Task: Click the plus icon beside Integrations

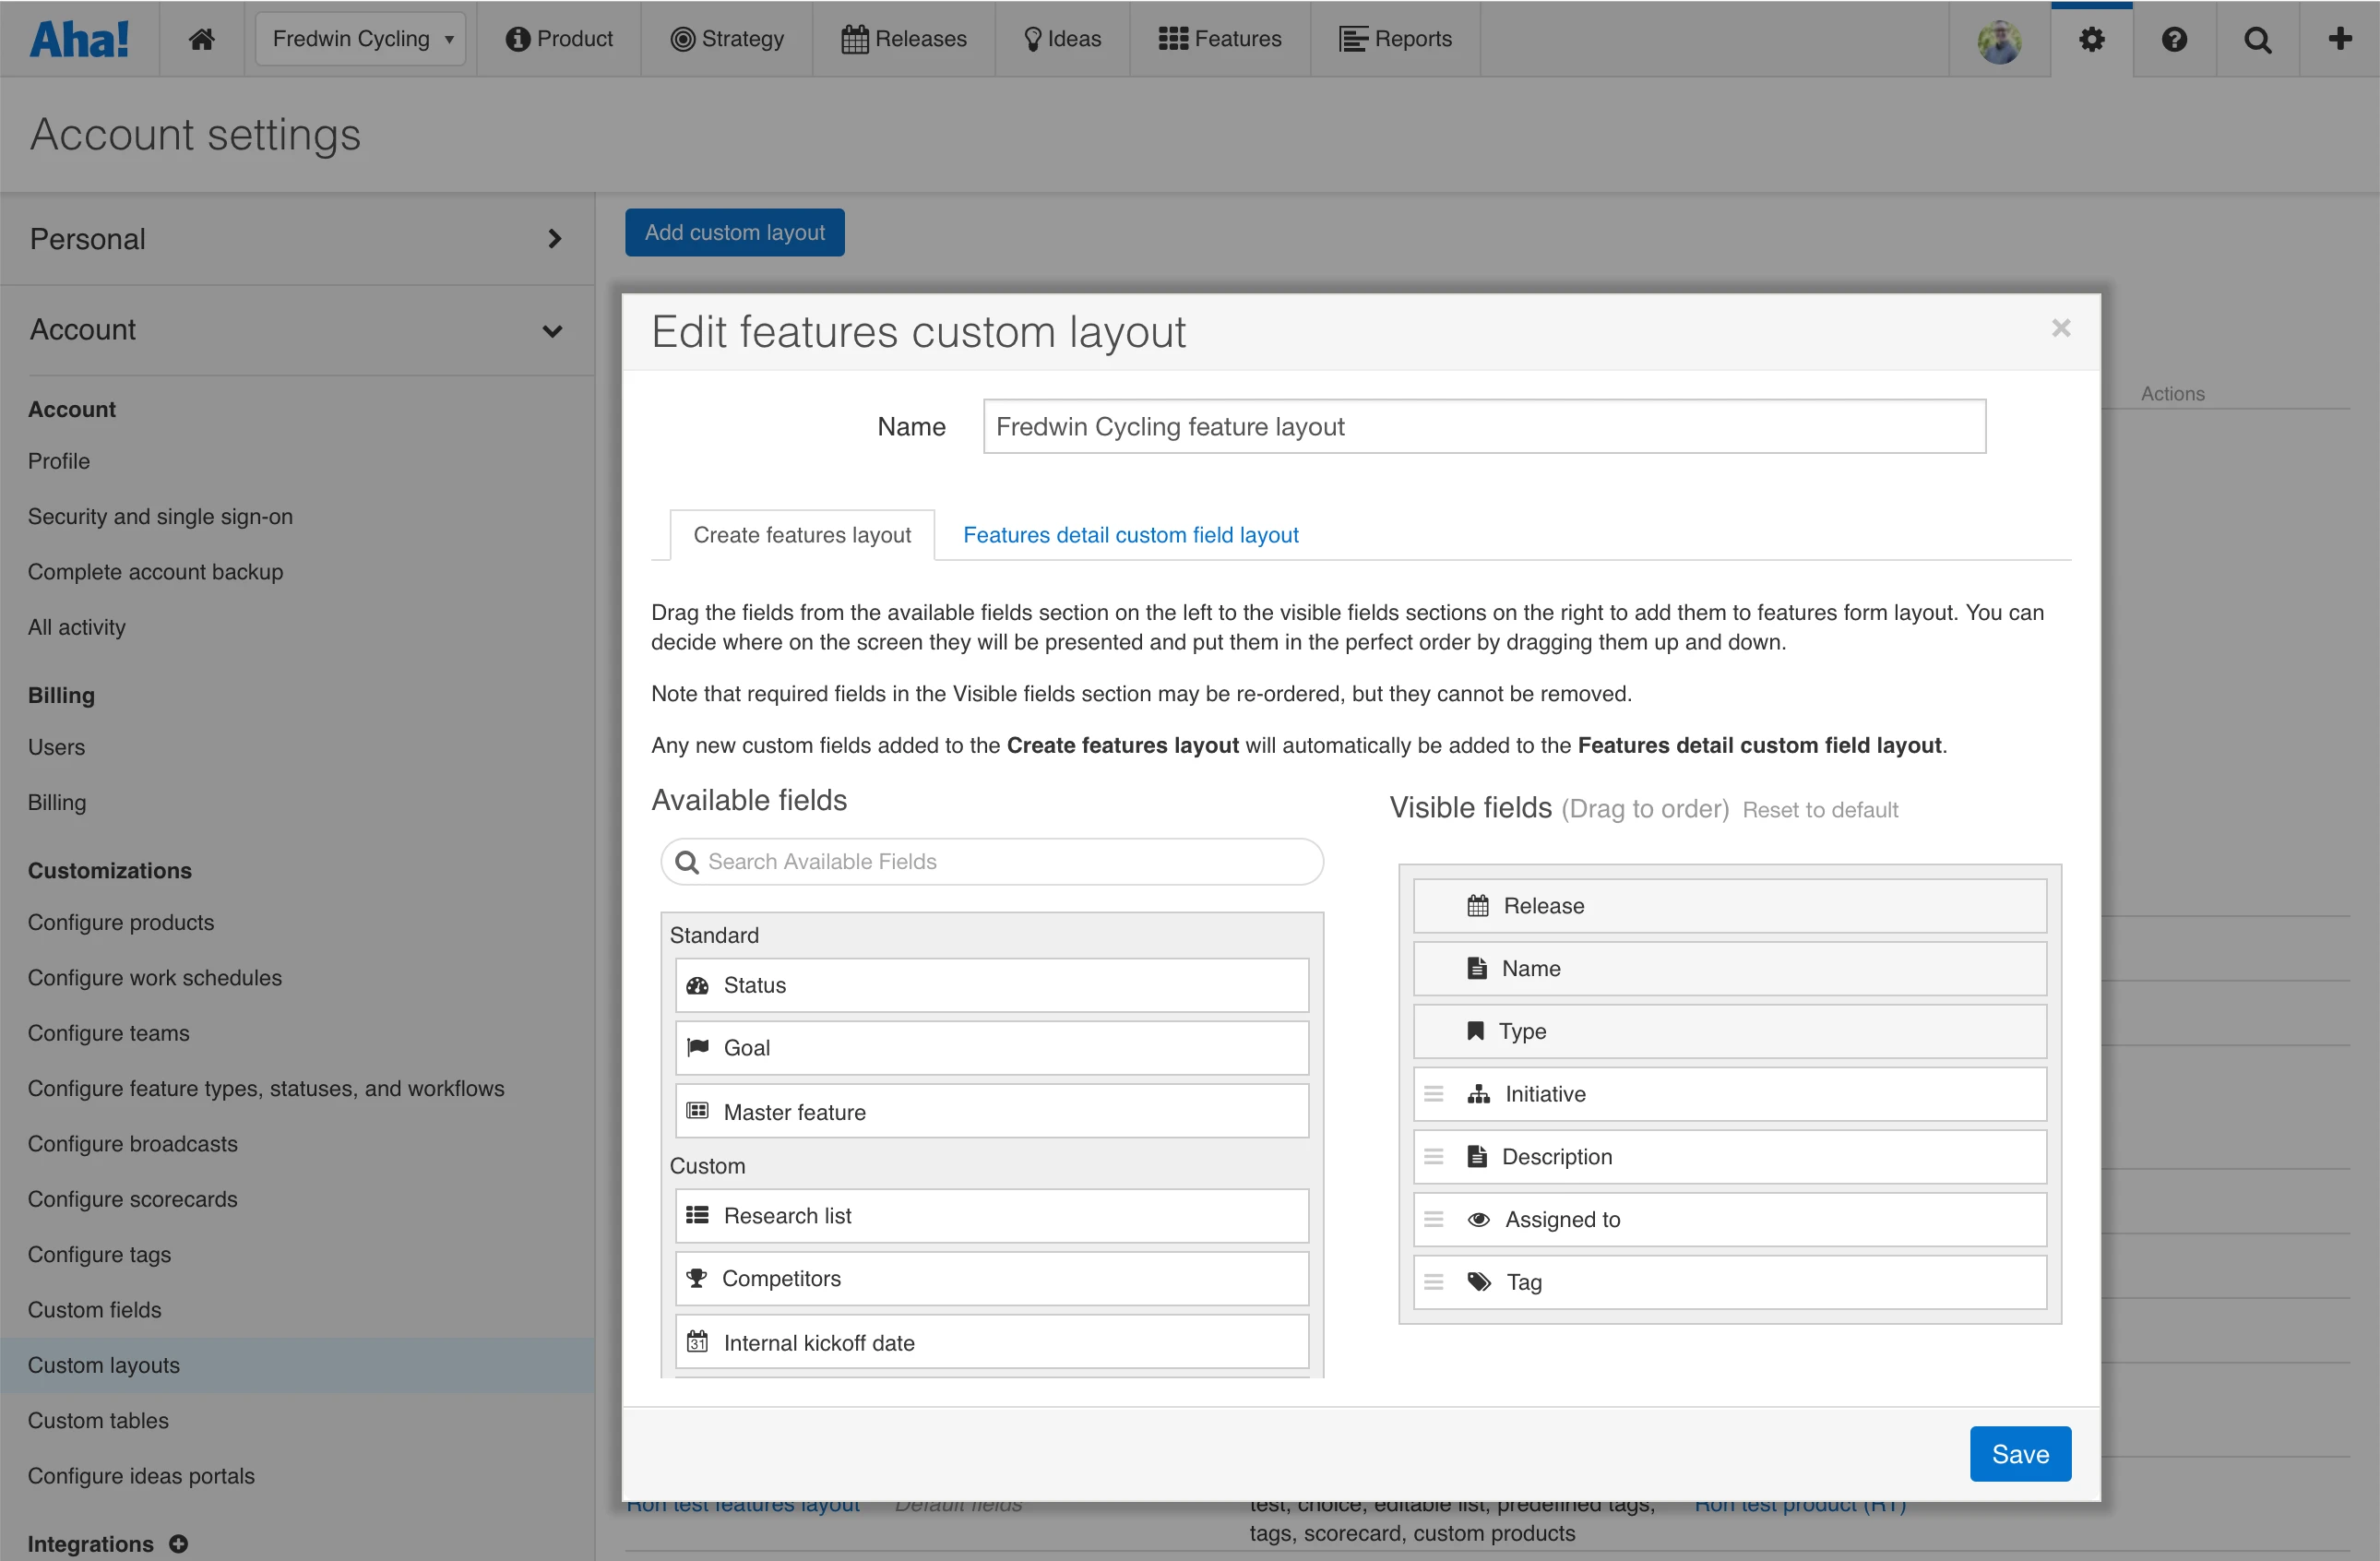Action: pyautogui.click(x=178, y=1543)
